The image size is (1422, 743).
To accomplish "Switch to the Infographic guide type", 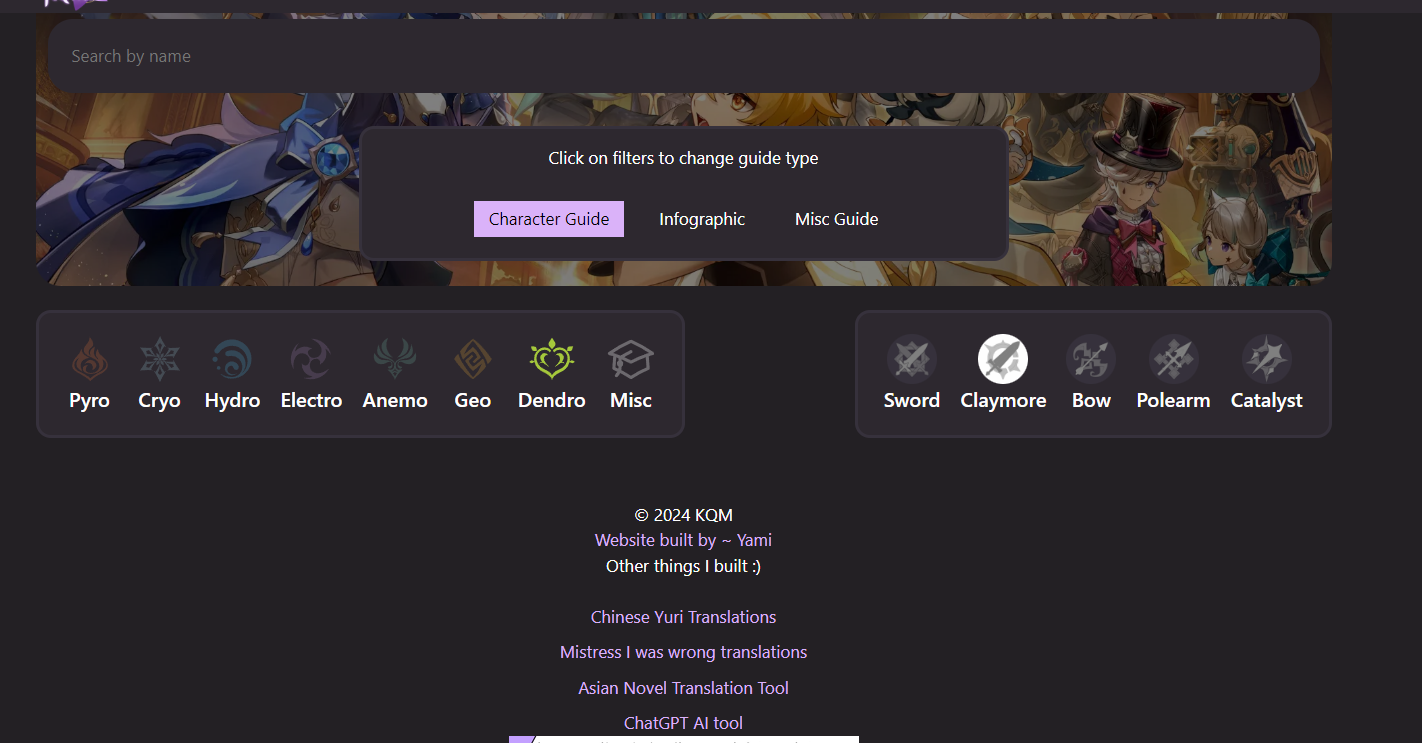I will pos(702,219).
